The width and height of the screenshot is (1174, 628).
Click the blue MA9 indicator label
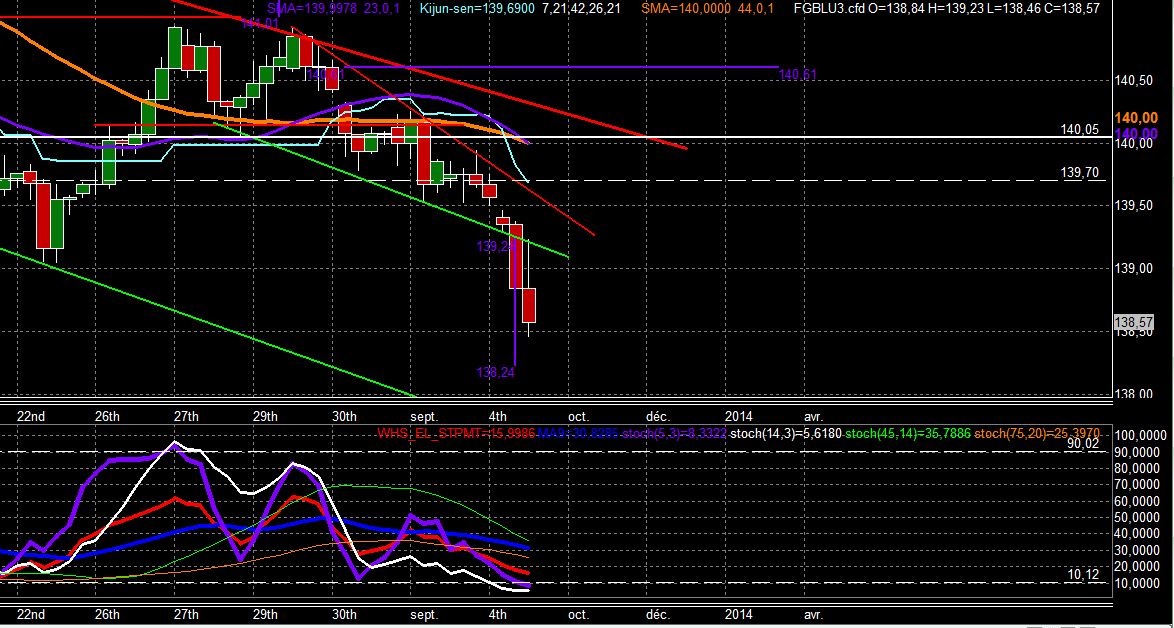click(577, 433)
